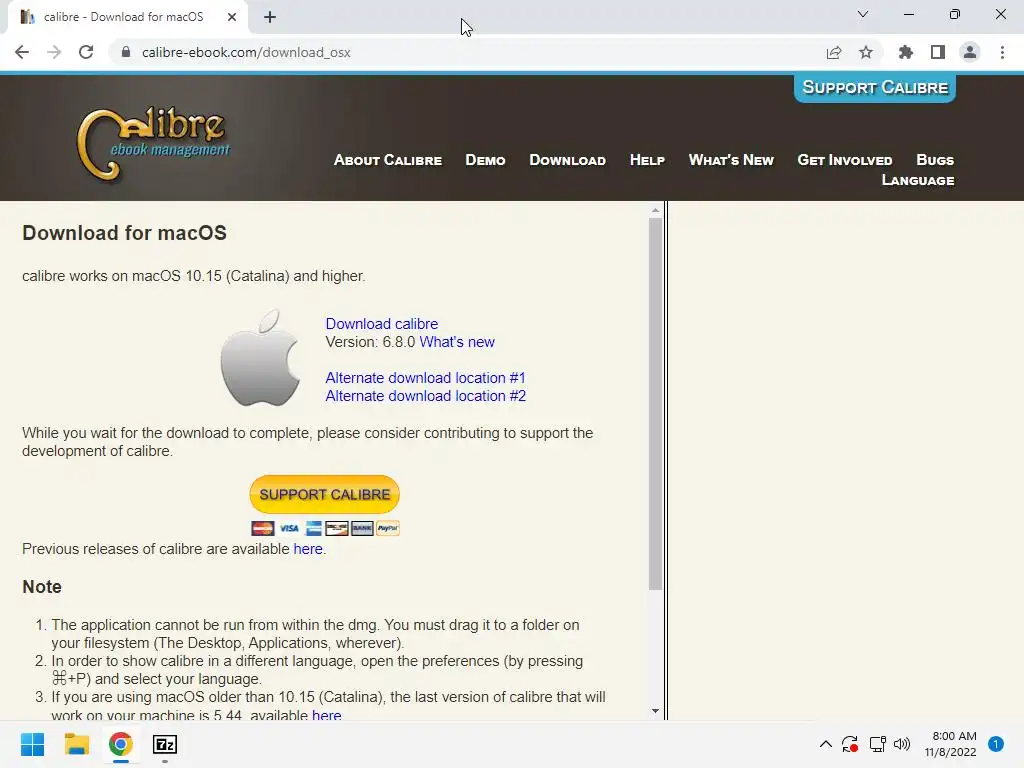Click Alternate download location #2

click(x=425, y=396)
